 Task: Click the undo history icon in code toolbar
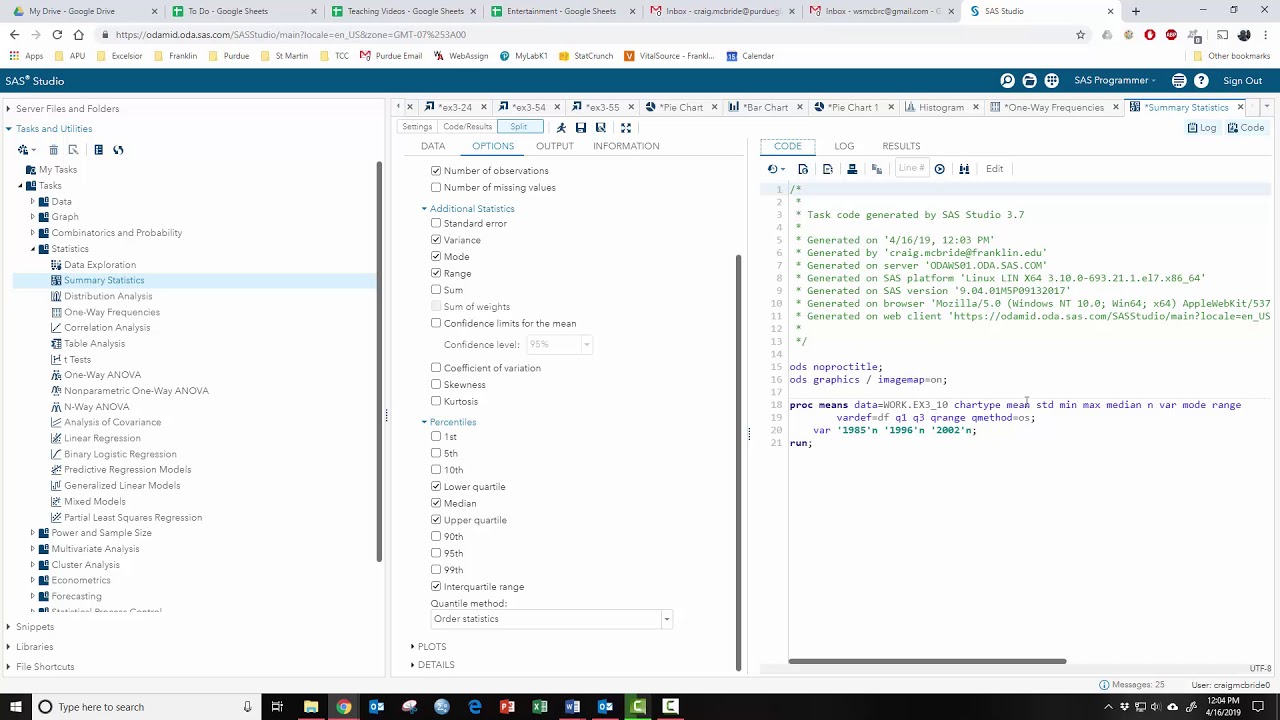click(x=774, y=169)
